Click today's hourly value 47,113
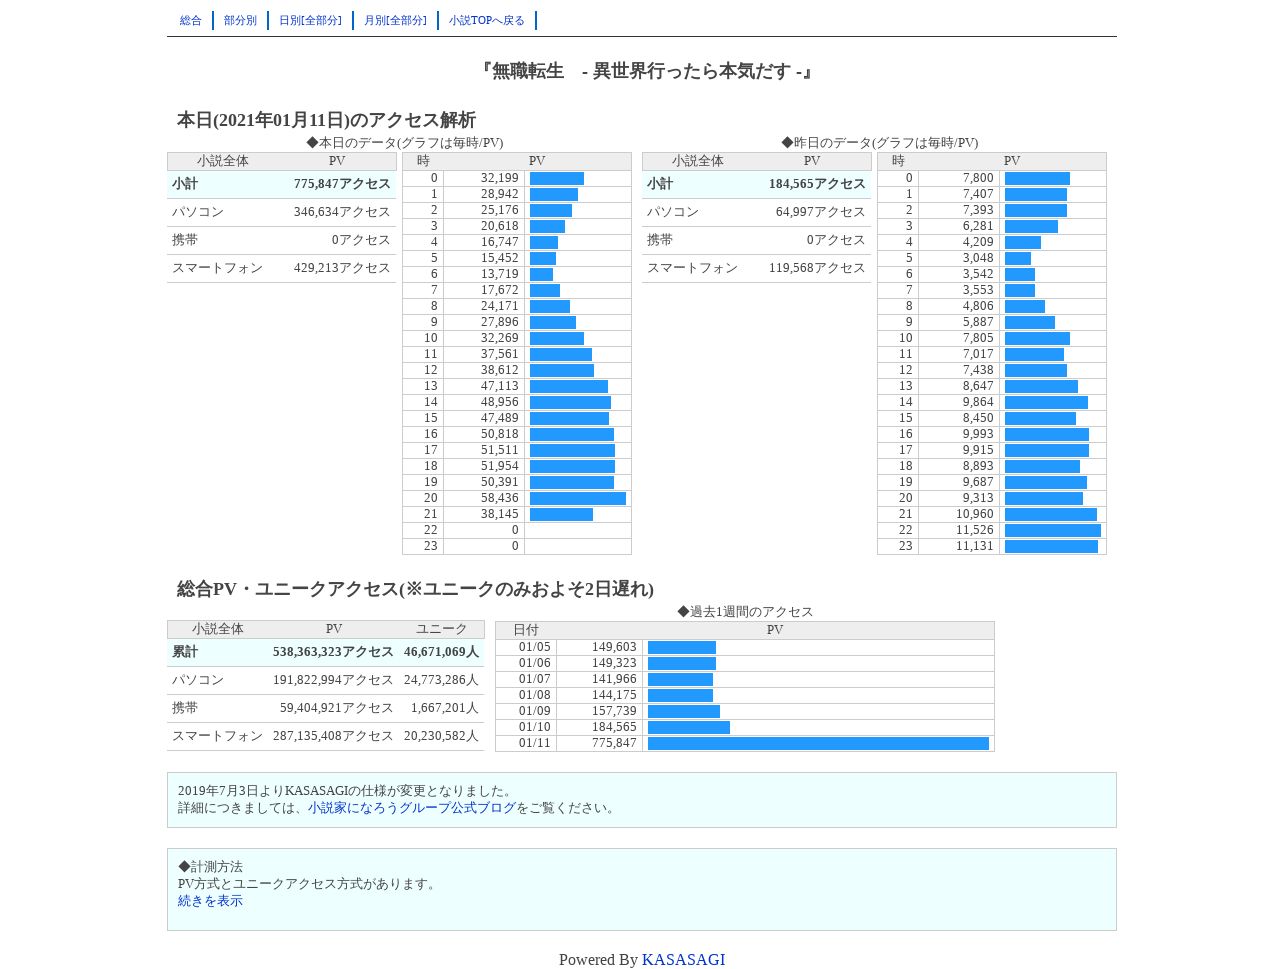Screen dimensions: 1284x969 pyautogui.click(x=499, y=386)
